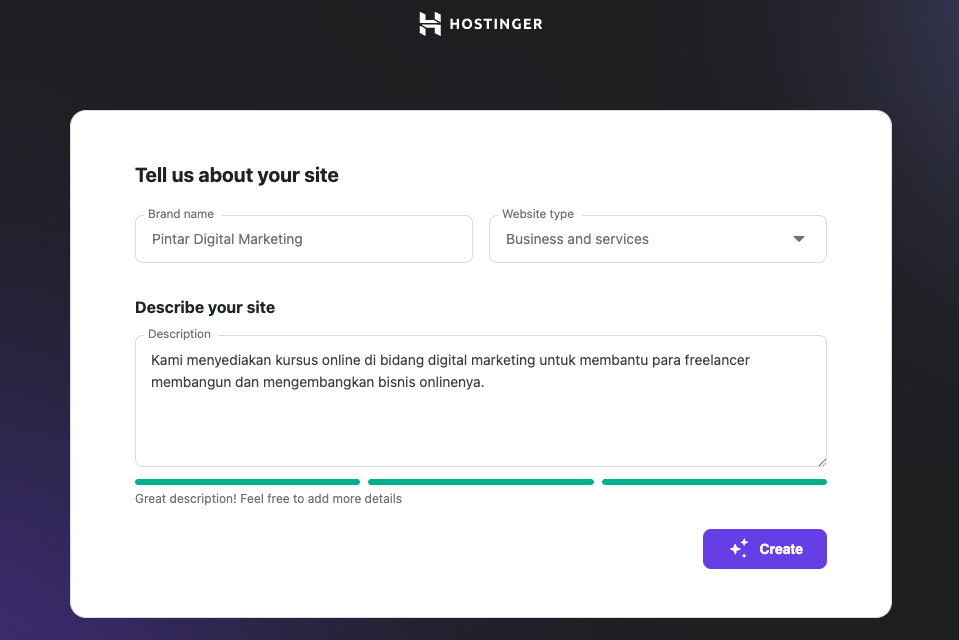Click the HOSTINGER wordmark text

click(495, 24)
